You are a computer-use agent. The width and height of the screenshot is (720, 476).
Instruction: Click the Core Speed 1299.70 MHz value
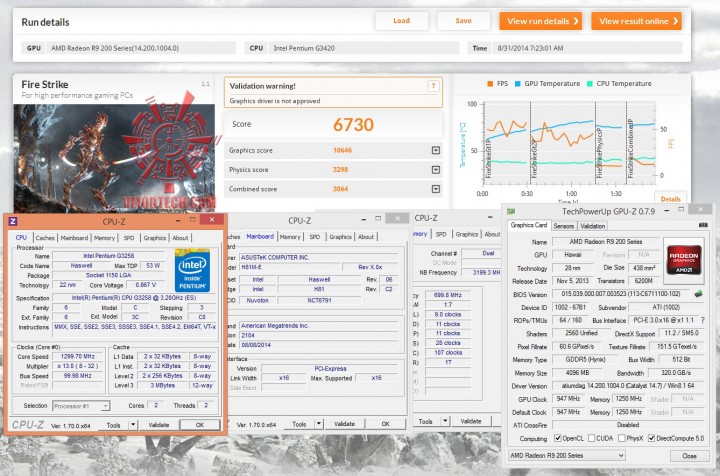pos(78,356)
